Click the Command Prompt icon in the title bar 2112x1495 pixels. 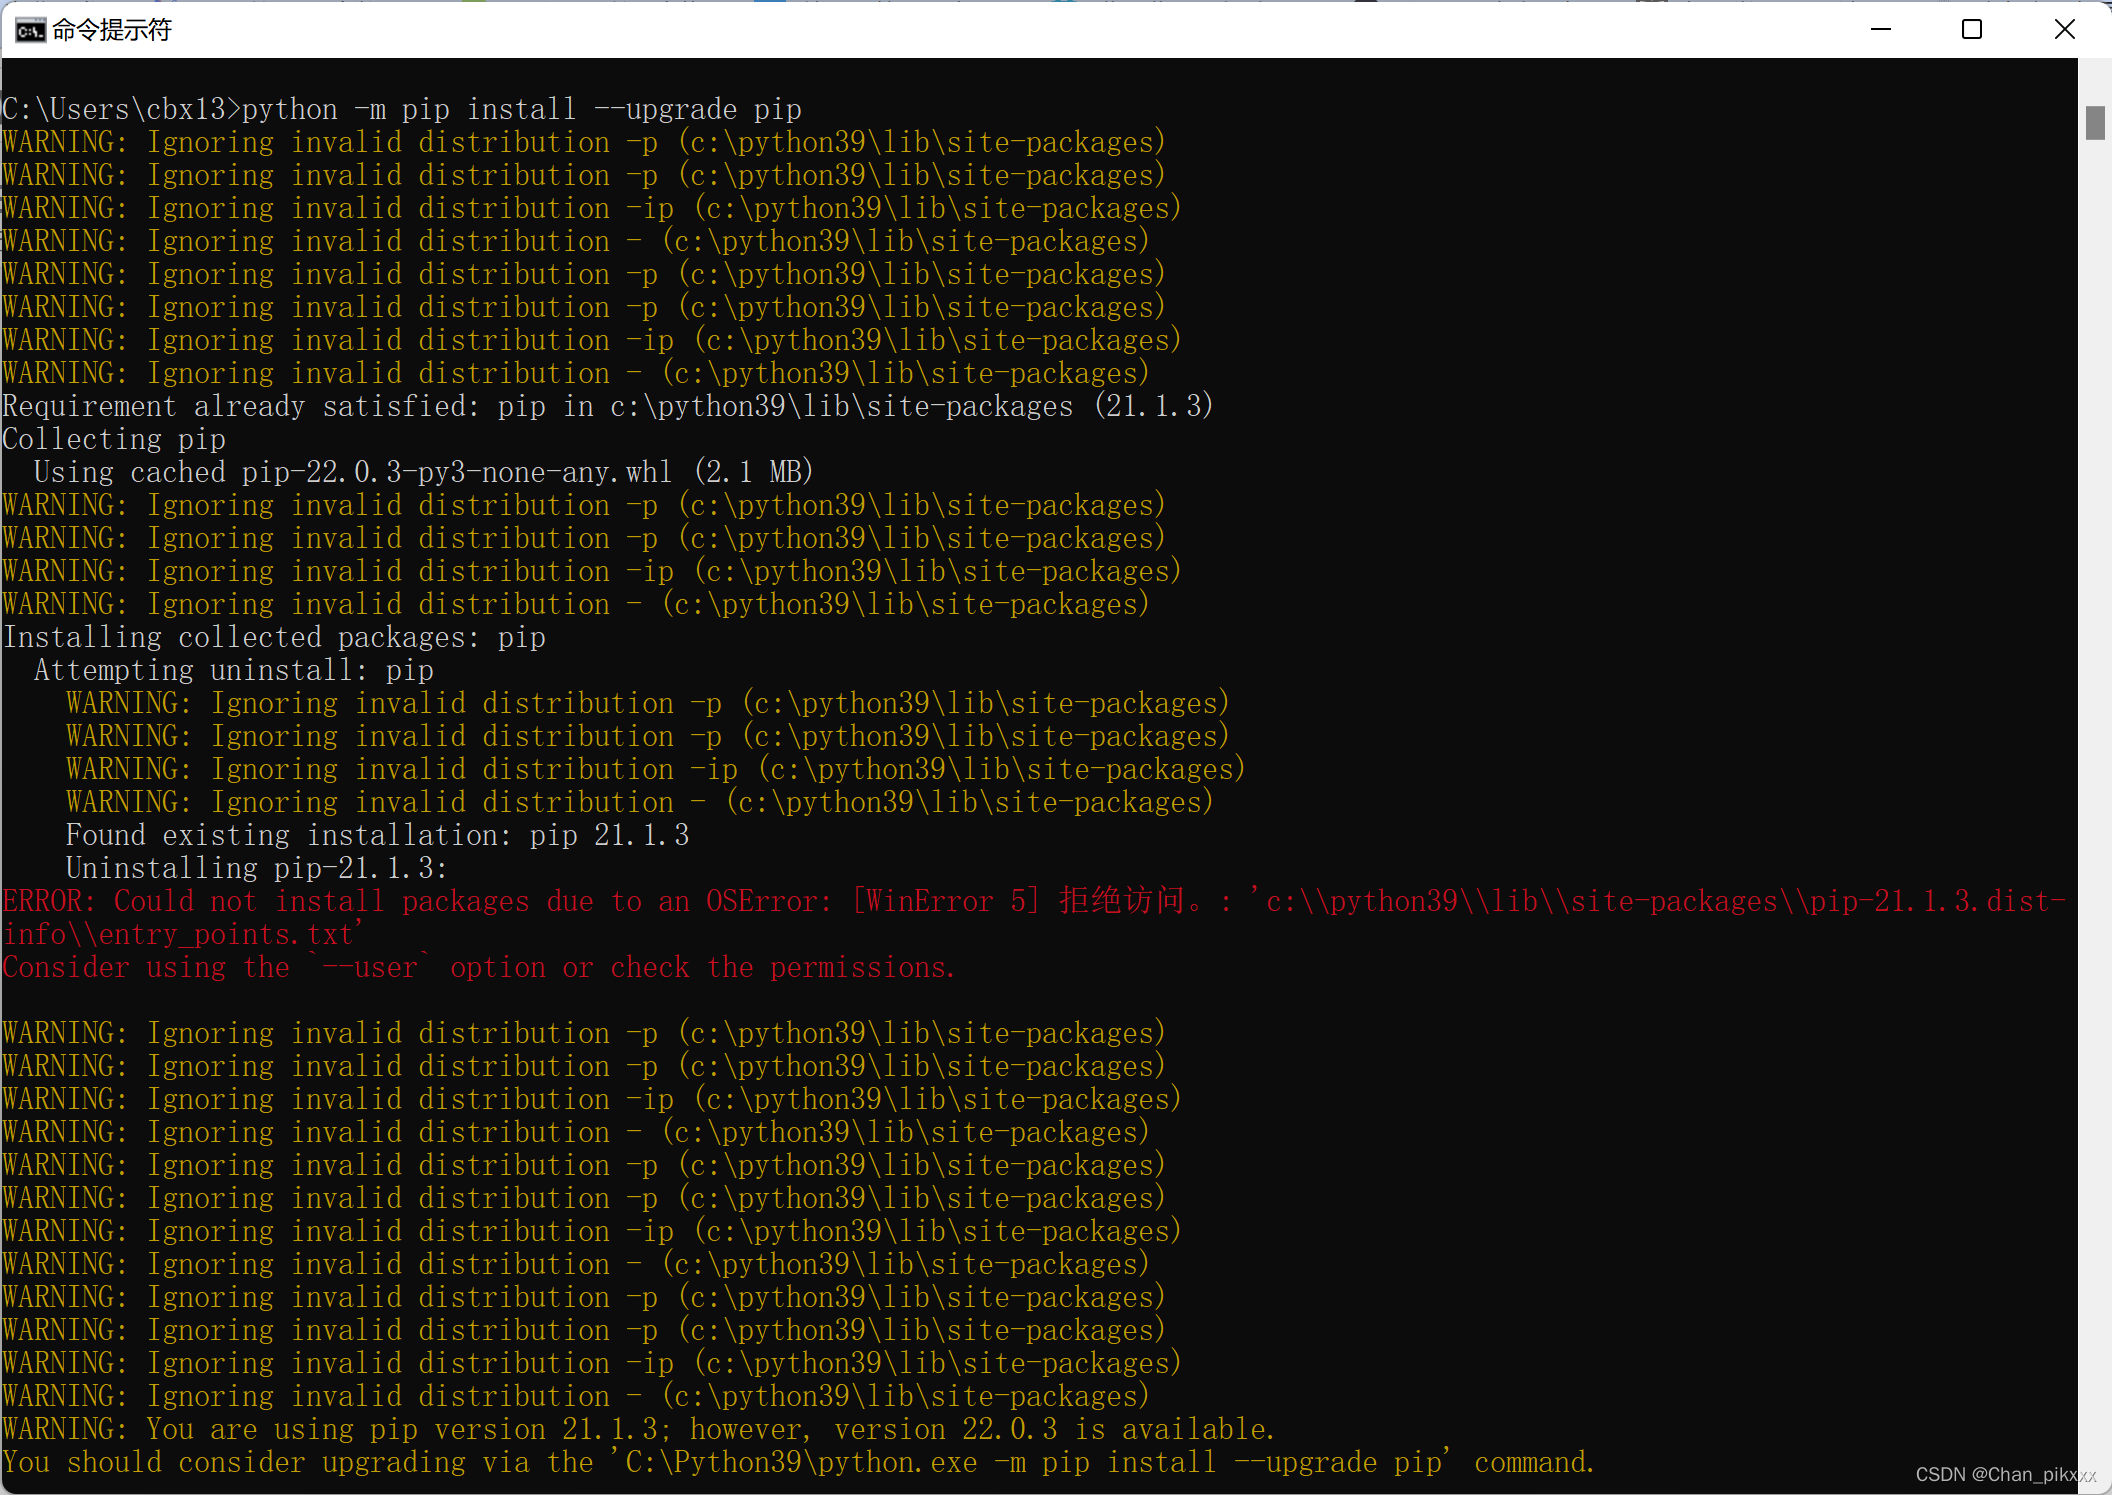click(29, 29)
